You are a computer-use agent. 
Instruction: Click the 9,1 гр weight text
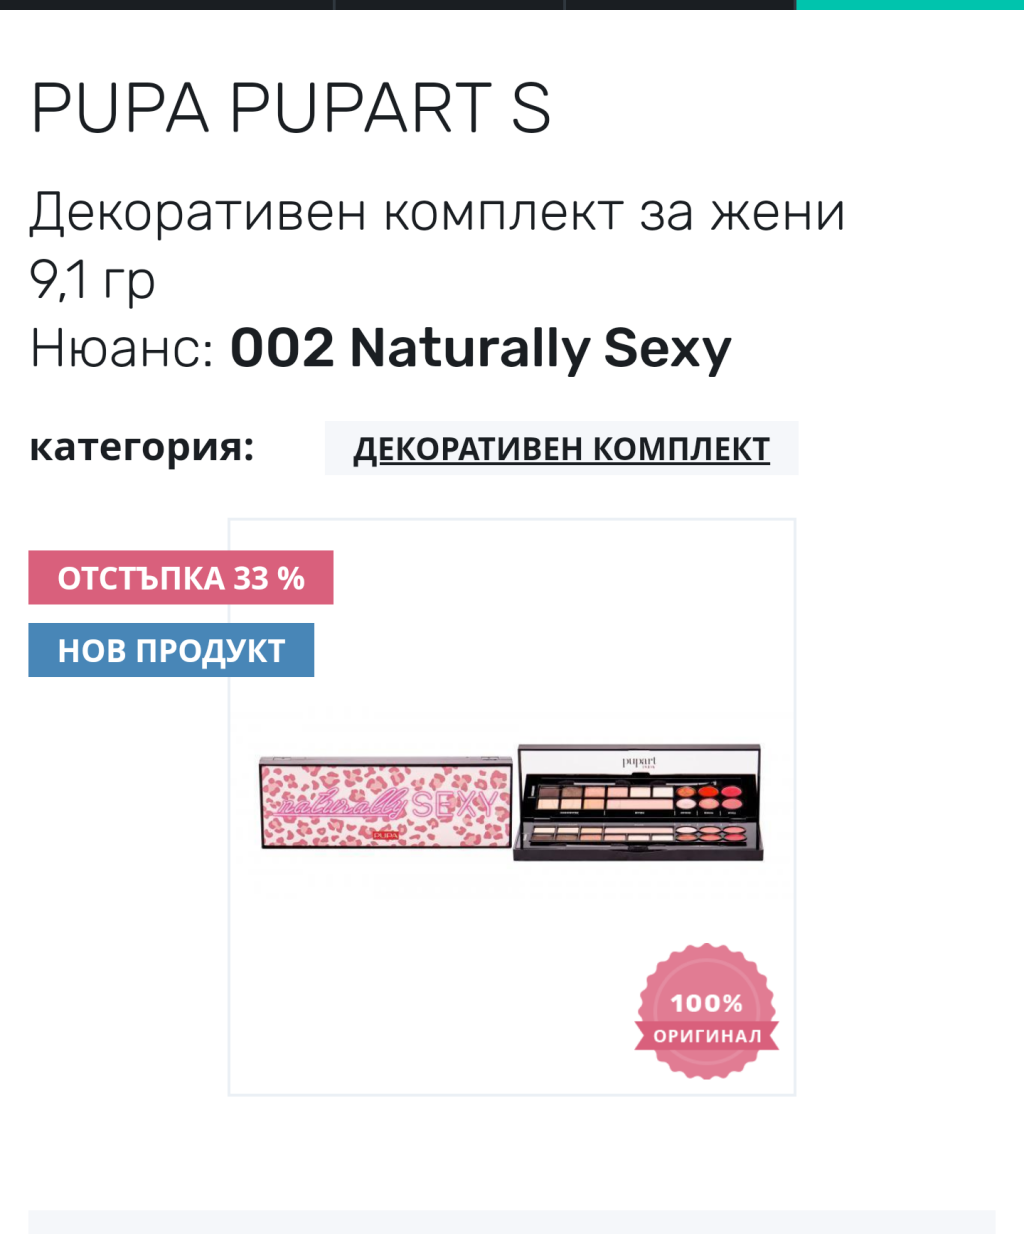(93, 279)
